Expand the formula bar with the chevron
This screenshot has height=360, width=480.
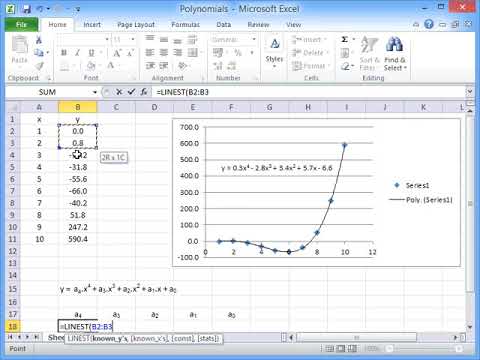pos(469,92)
